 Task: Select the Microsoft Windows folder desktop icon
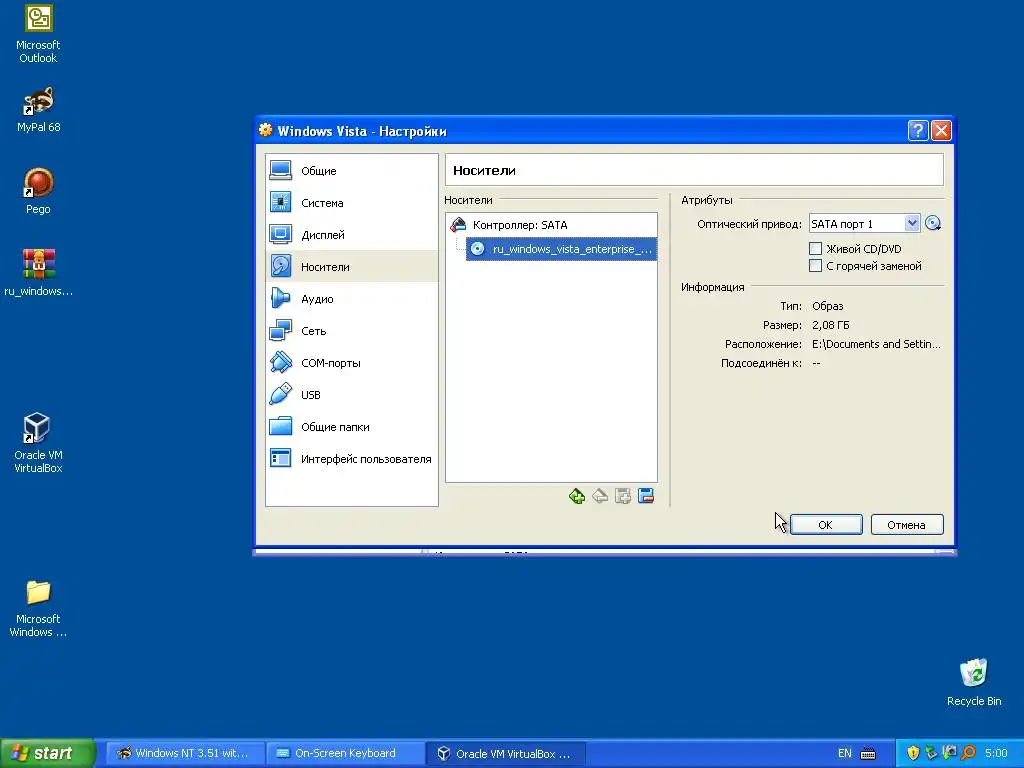(x=38, y=609)
